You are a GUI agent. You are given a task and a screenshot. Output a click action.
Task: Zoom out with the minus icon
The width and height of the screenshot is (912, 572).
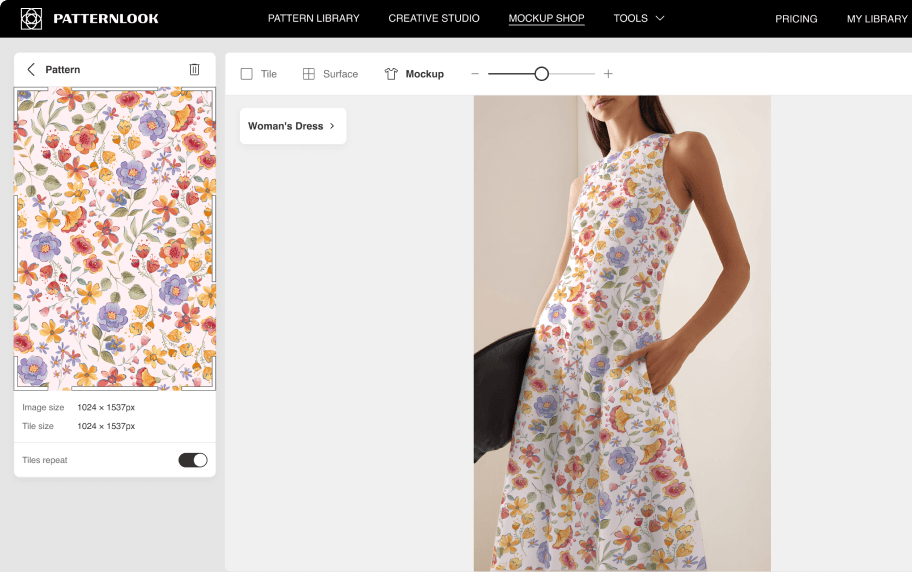pos(475,74)
